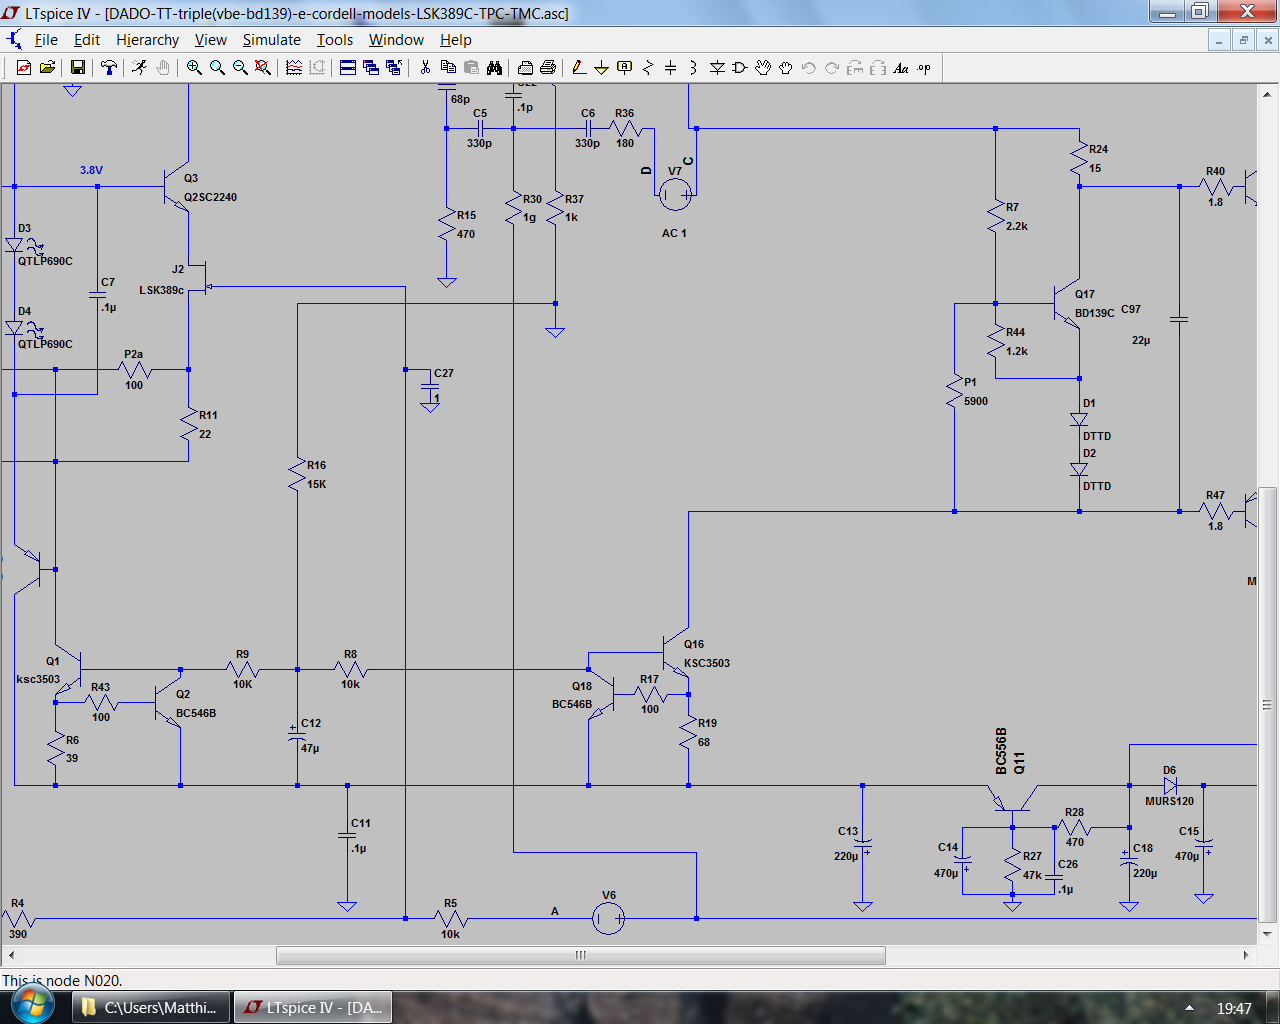Select the Cut scissors tool

(x=425, y=67)
